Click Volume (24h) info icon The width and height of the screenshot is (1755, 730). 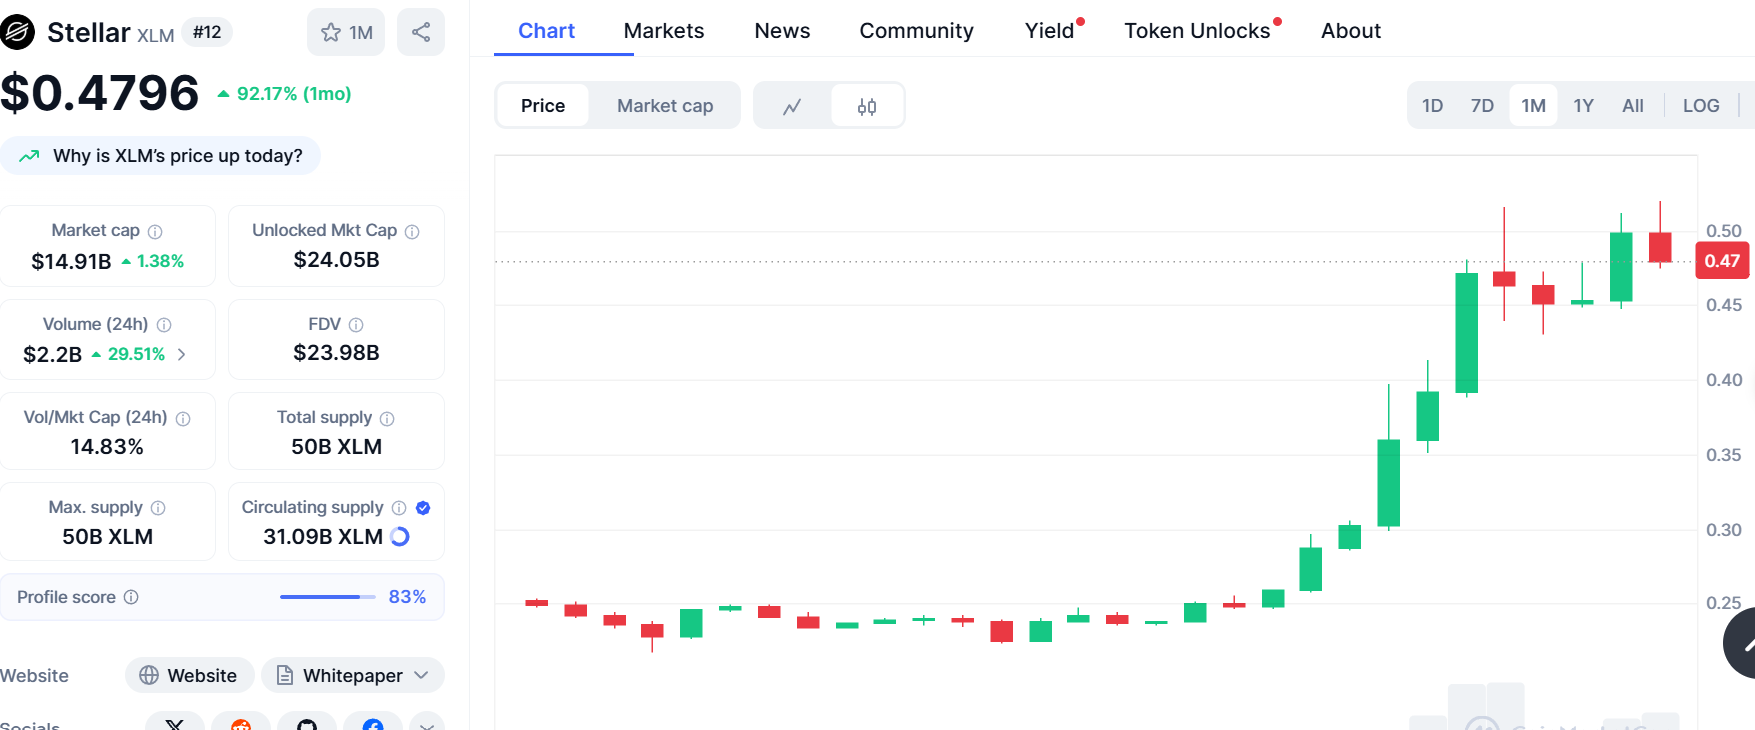[164, 325]
